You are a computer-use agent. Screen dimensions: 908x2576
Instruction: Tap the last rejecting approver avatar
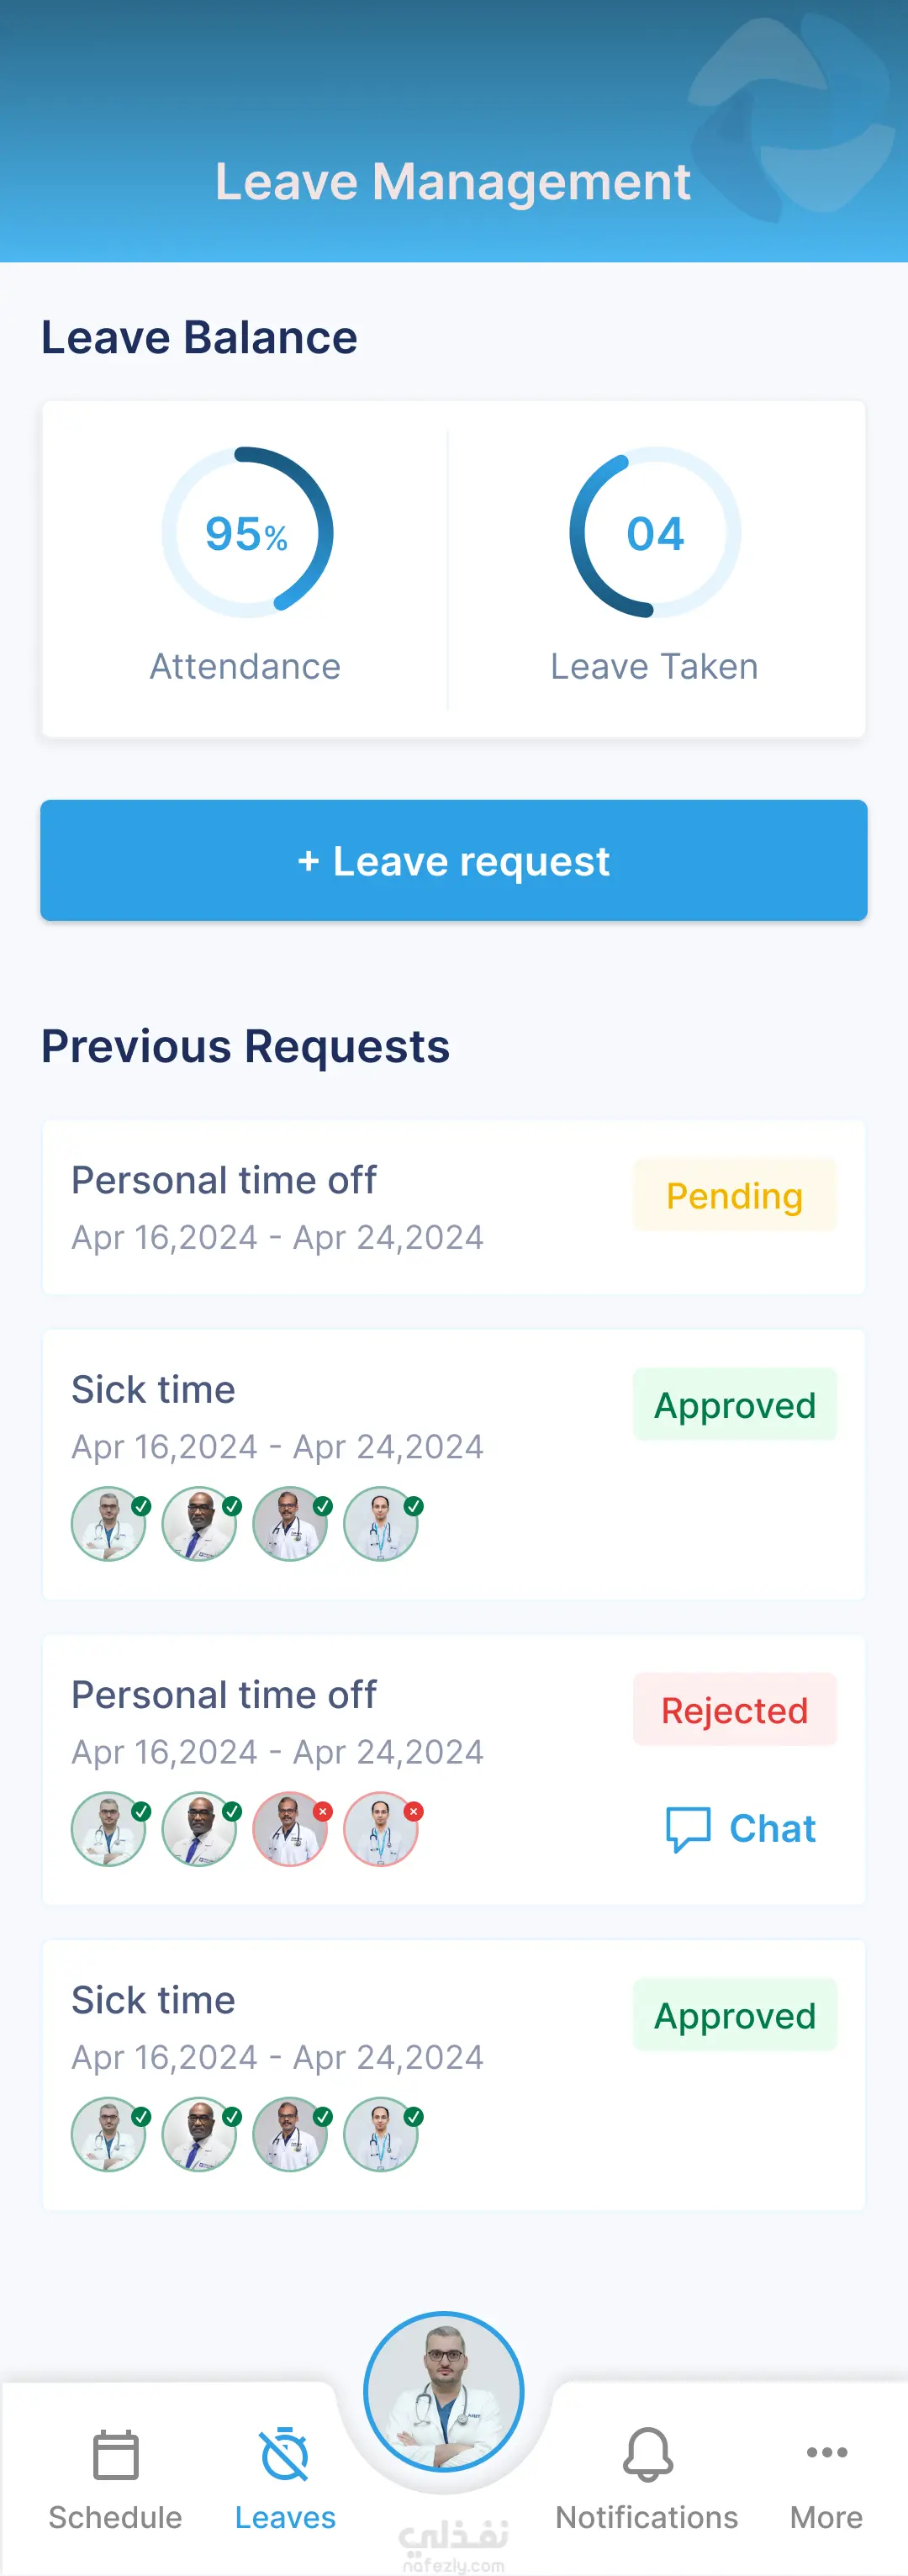pos(381,1829)
